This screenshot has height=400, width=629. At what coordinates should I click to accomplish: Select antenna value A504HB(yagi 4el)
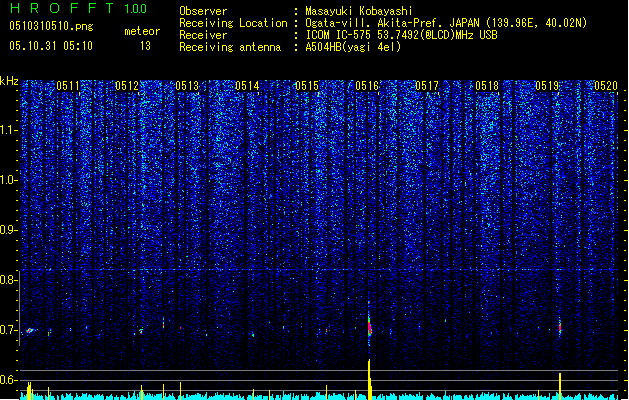click(x=353, y=47)
